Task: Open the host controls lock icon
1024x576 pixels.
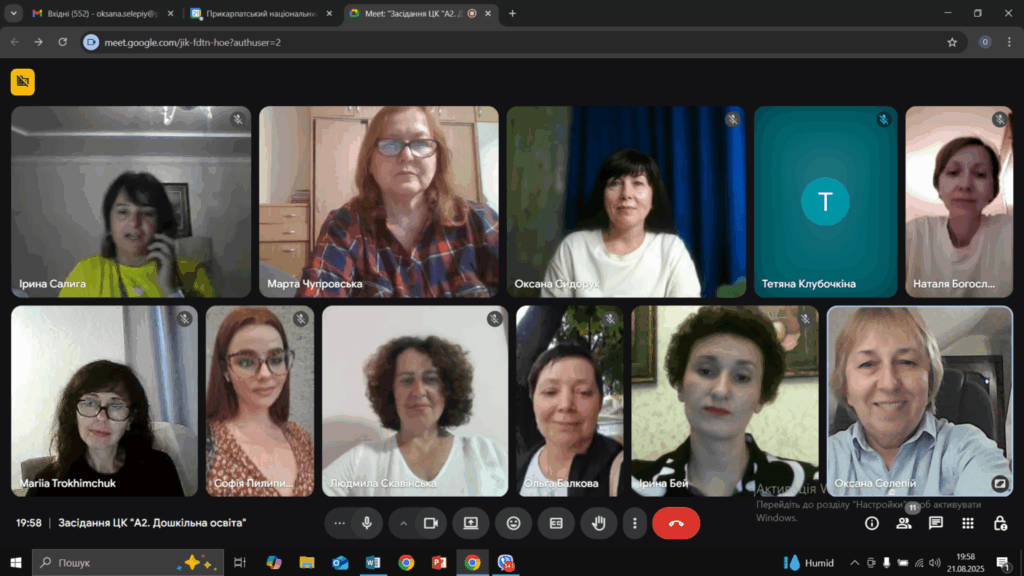Action: [x=1000, y=523]
